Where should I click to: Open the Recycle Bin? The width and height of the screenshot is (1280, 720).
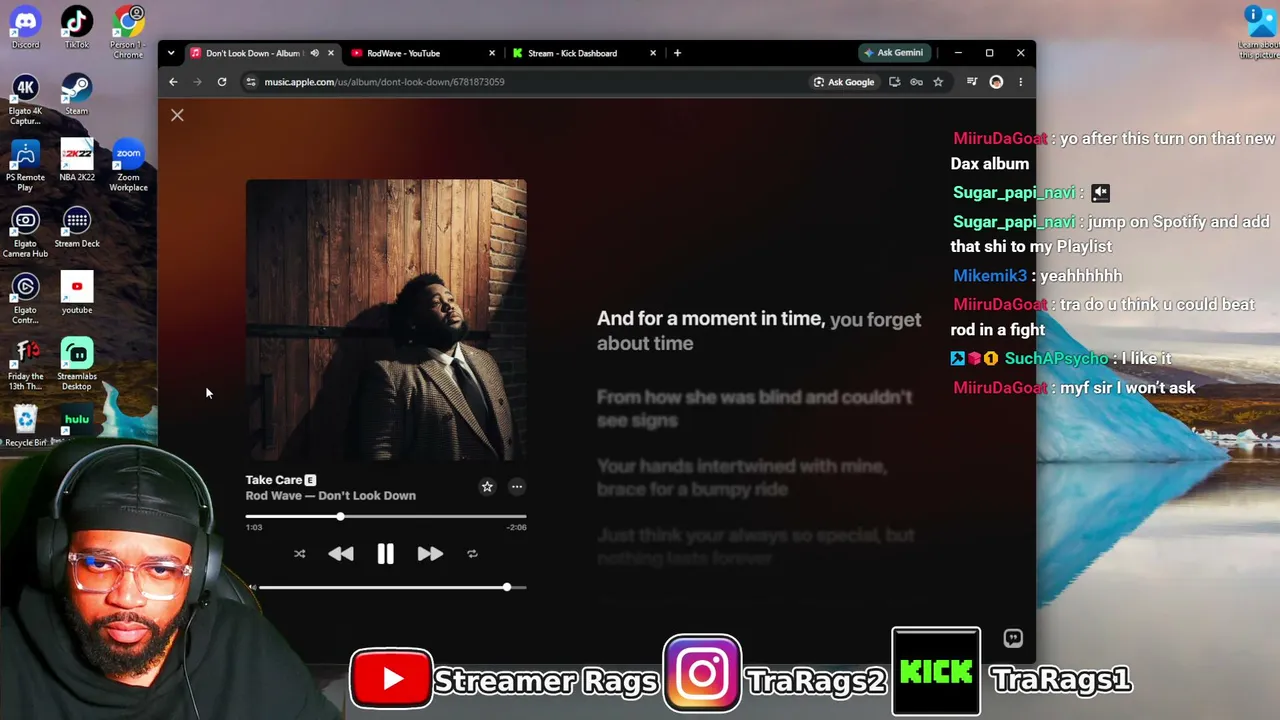[x=25, y=425]
